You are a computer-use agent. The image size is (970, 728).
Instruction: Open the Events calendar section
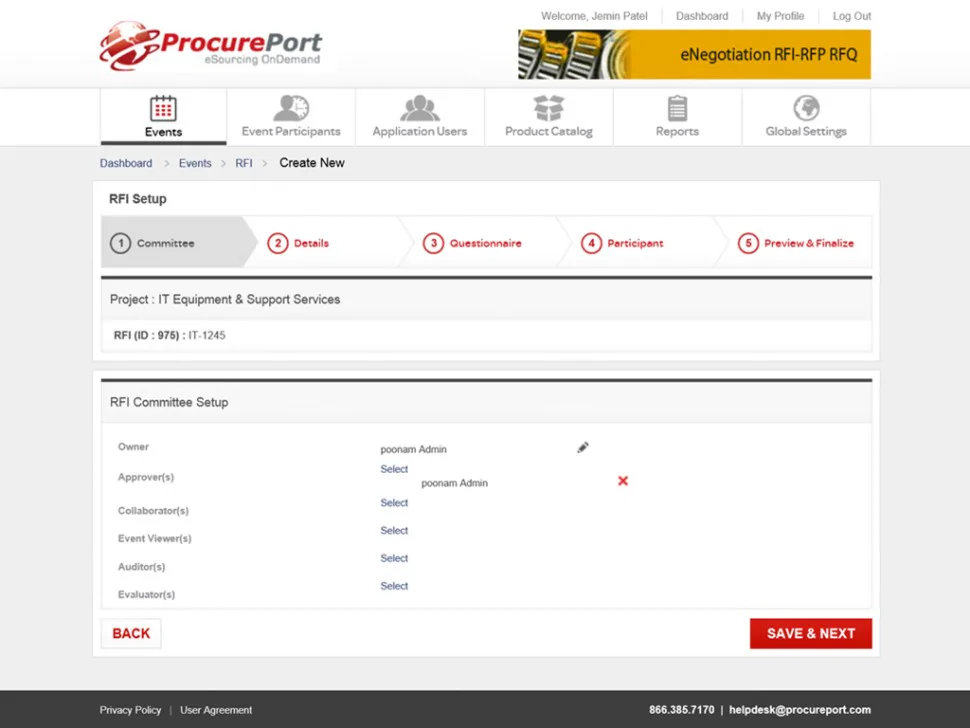162,116
